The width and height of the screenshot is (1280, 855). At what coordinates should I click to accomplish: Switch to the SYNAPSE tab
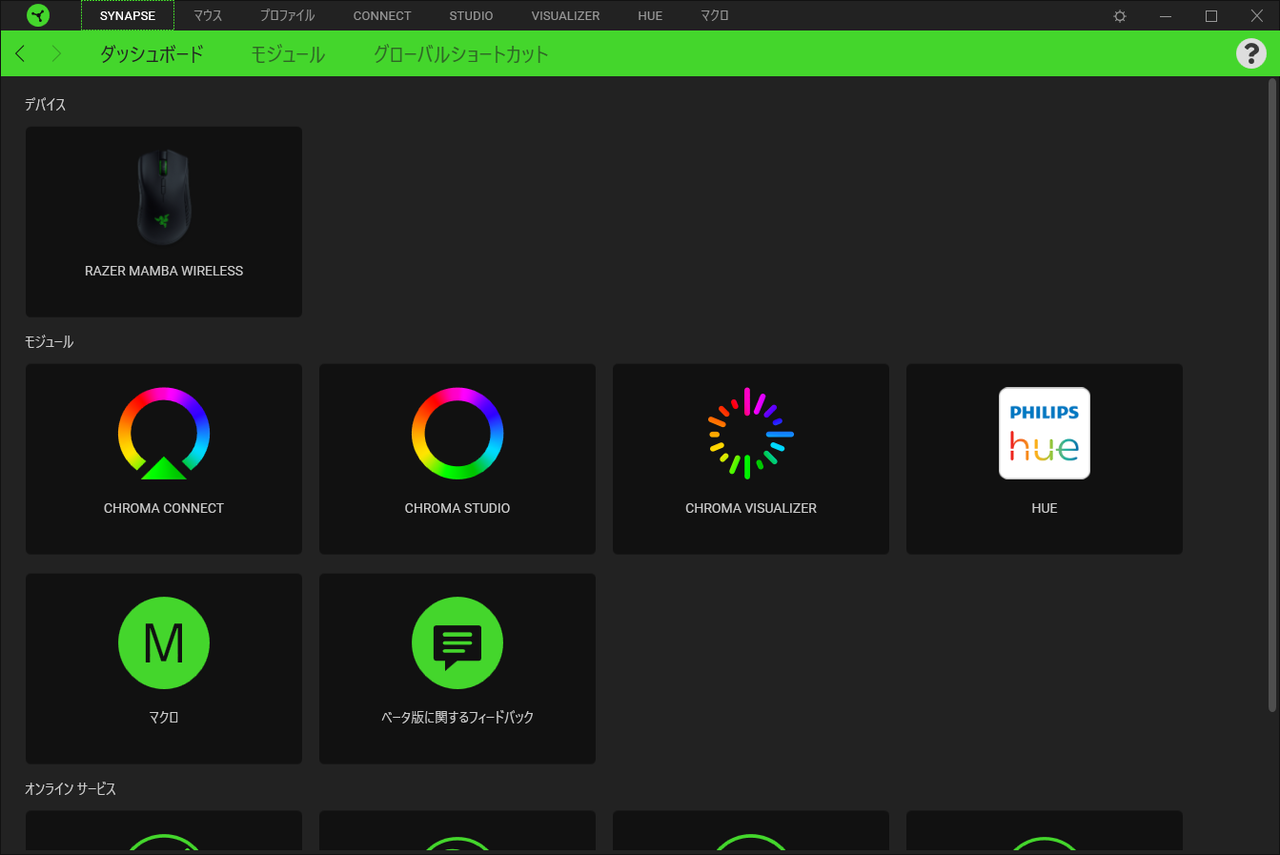127,16
